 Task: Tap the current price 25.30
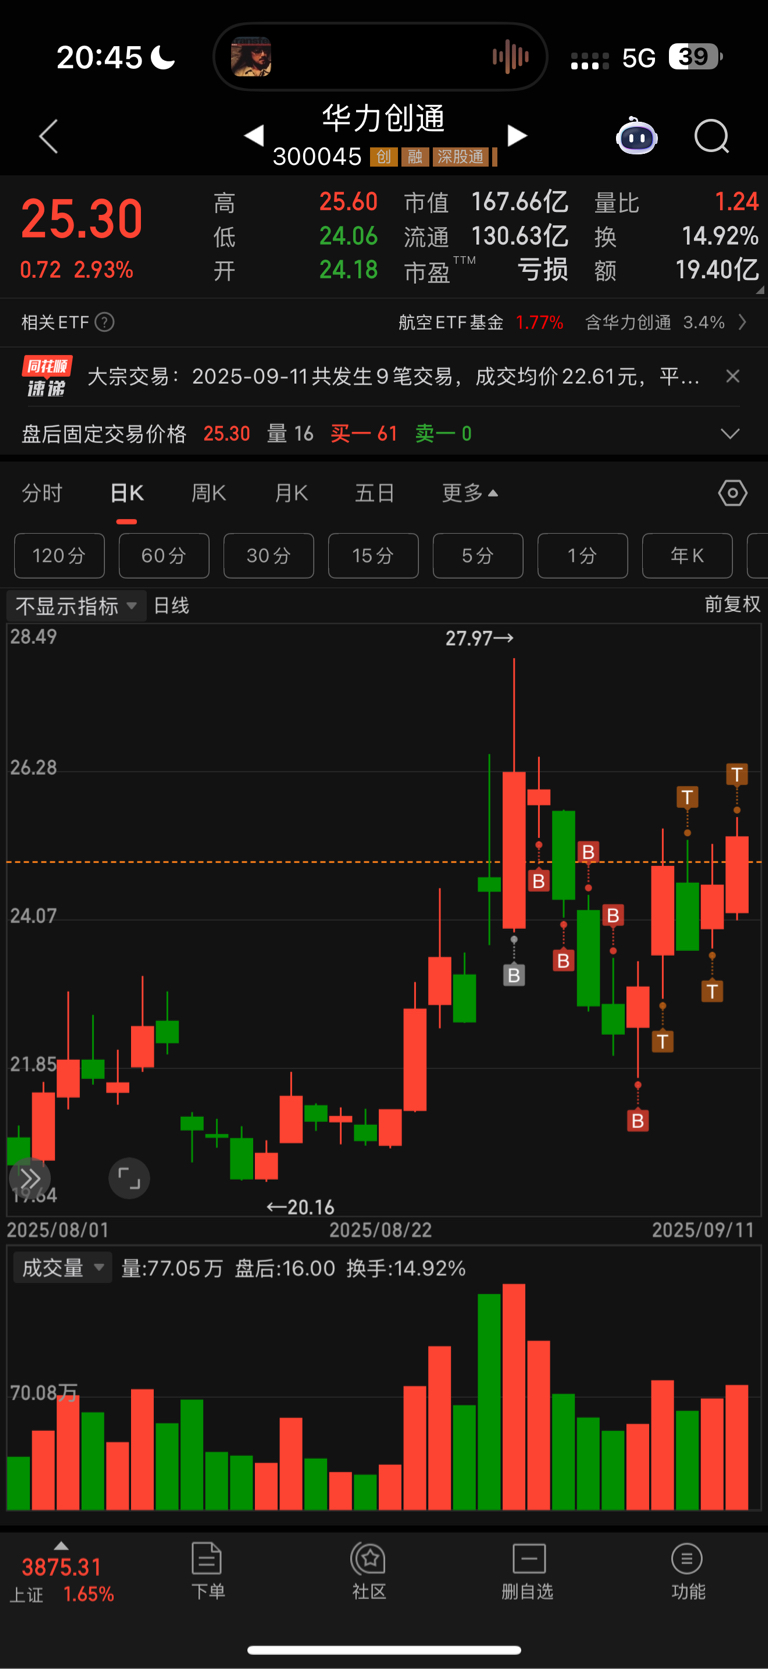(x=82, y=219)
